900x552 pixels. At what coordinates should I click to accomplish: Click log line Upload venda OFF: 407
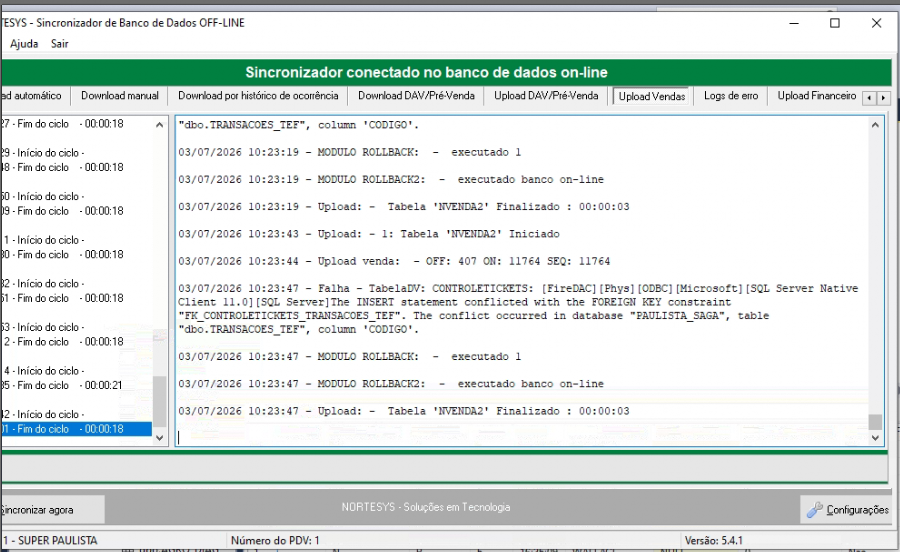coord(394,261)
